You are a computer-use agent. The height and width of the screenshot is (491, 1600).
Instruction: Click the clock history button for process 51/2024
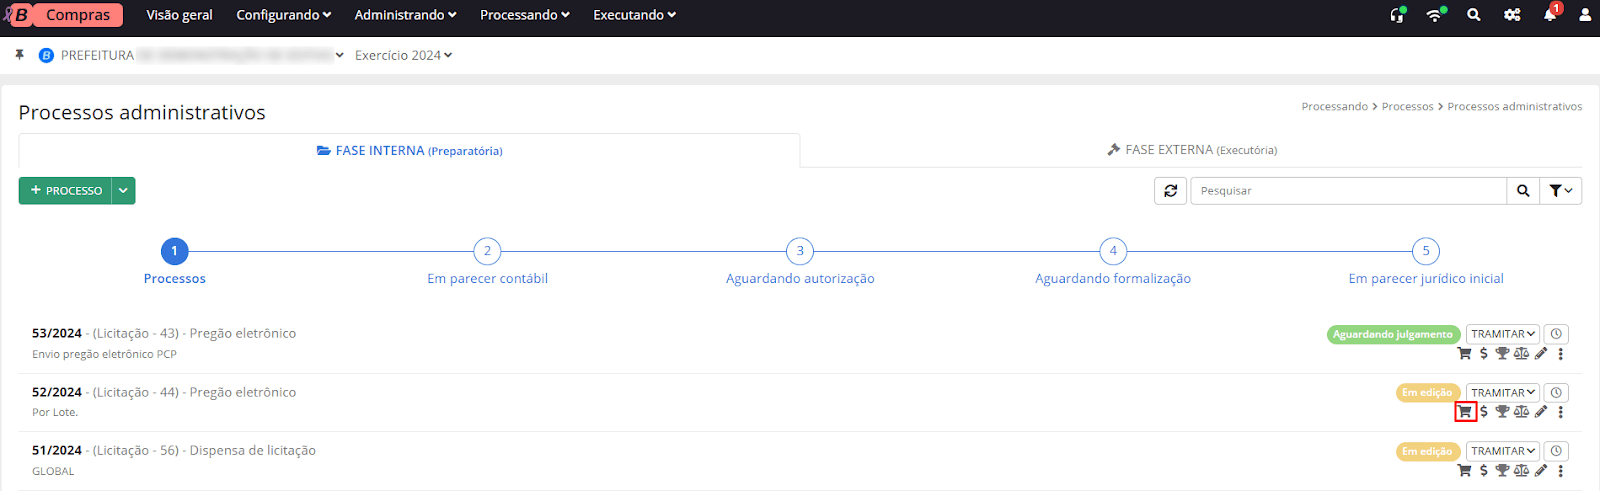point(1556,451)
